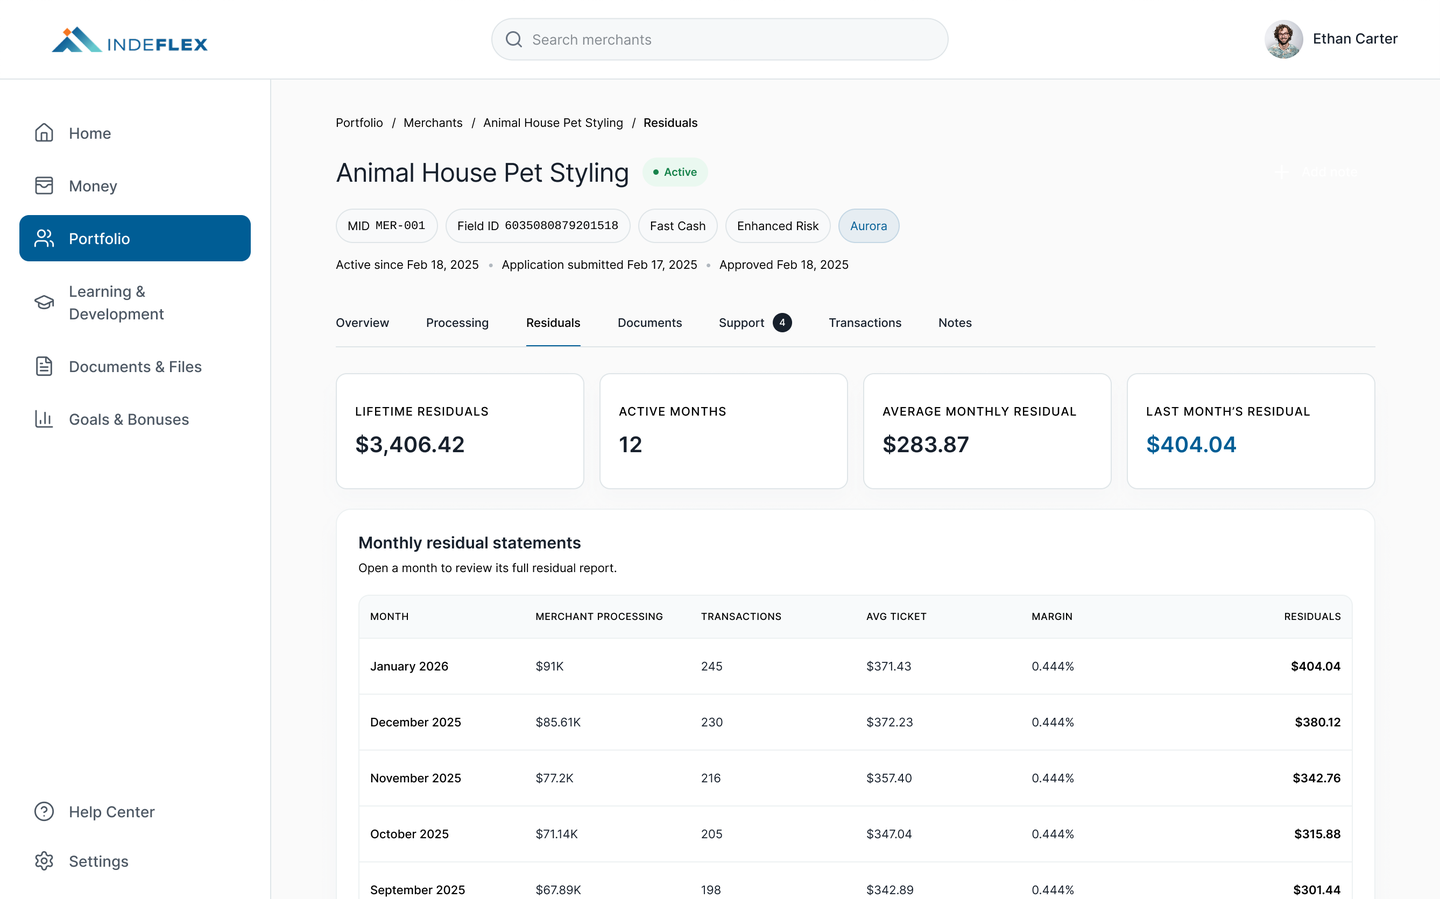The image size is (1440, 899).
Task: Click the magnifier icon in the search bar
Action: pyautogui.click(x=514, y=39)
